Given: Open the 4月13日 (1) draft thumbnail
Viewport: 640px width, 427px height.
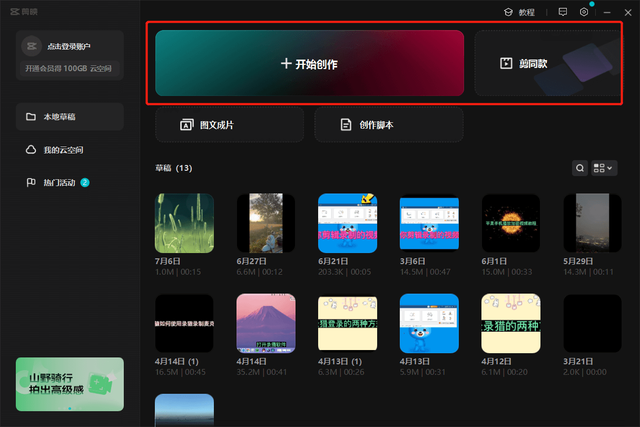Looking at the screenshot, I should pos(348,323).
